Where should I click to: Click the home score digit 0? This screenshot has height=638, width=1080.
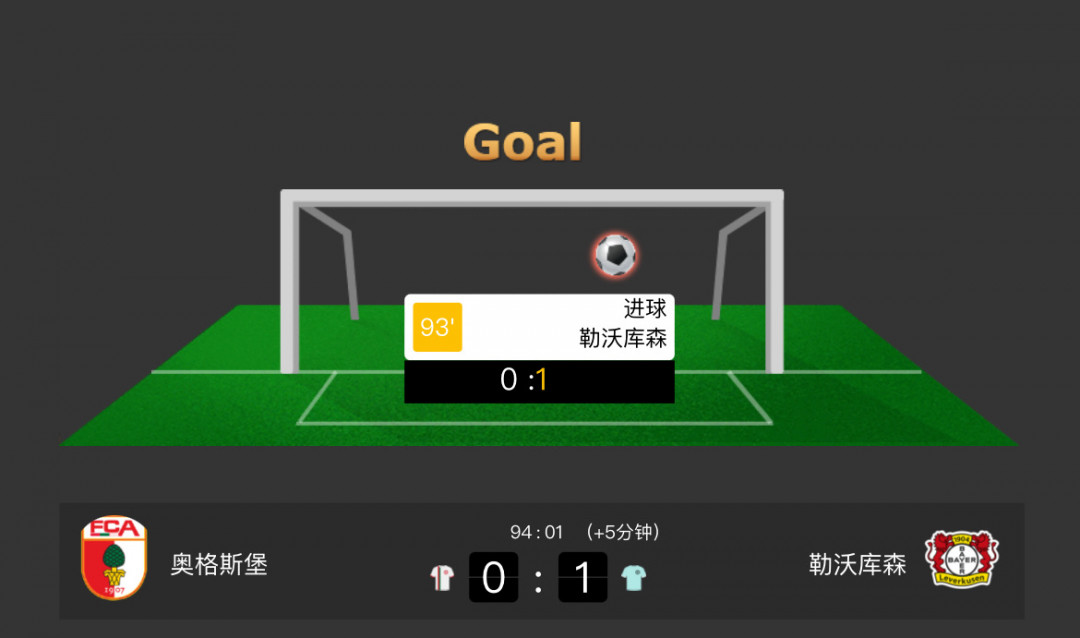(493, 577)
